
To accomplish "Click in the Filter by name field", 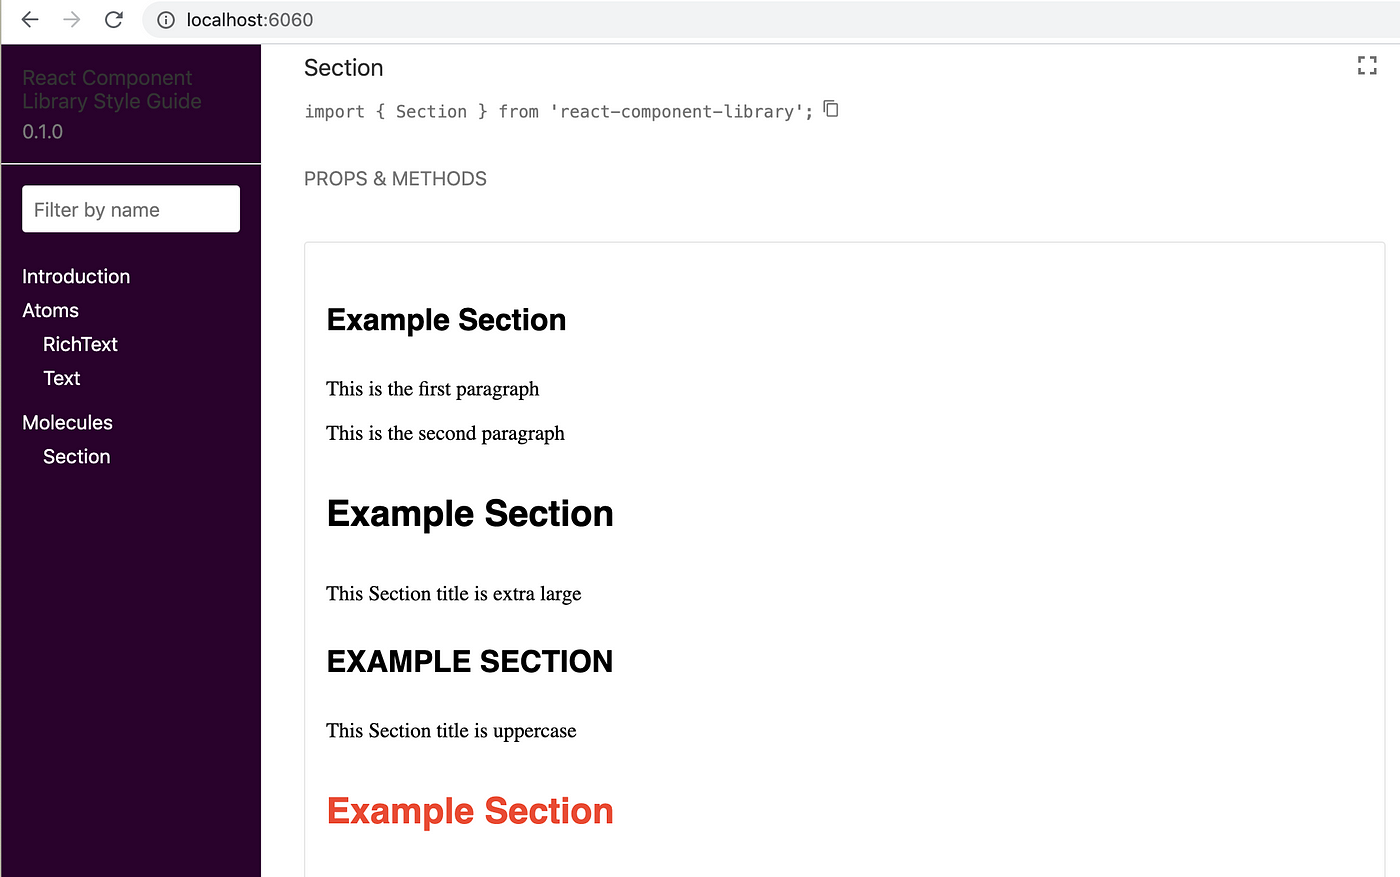I will [x=131, y=209].
